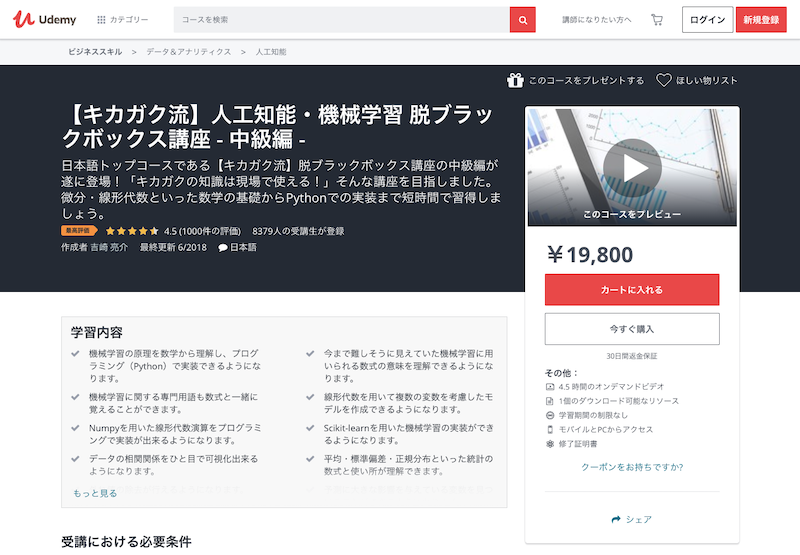Click the 新規登録 button

(761, 20)
